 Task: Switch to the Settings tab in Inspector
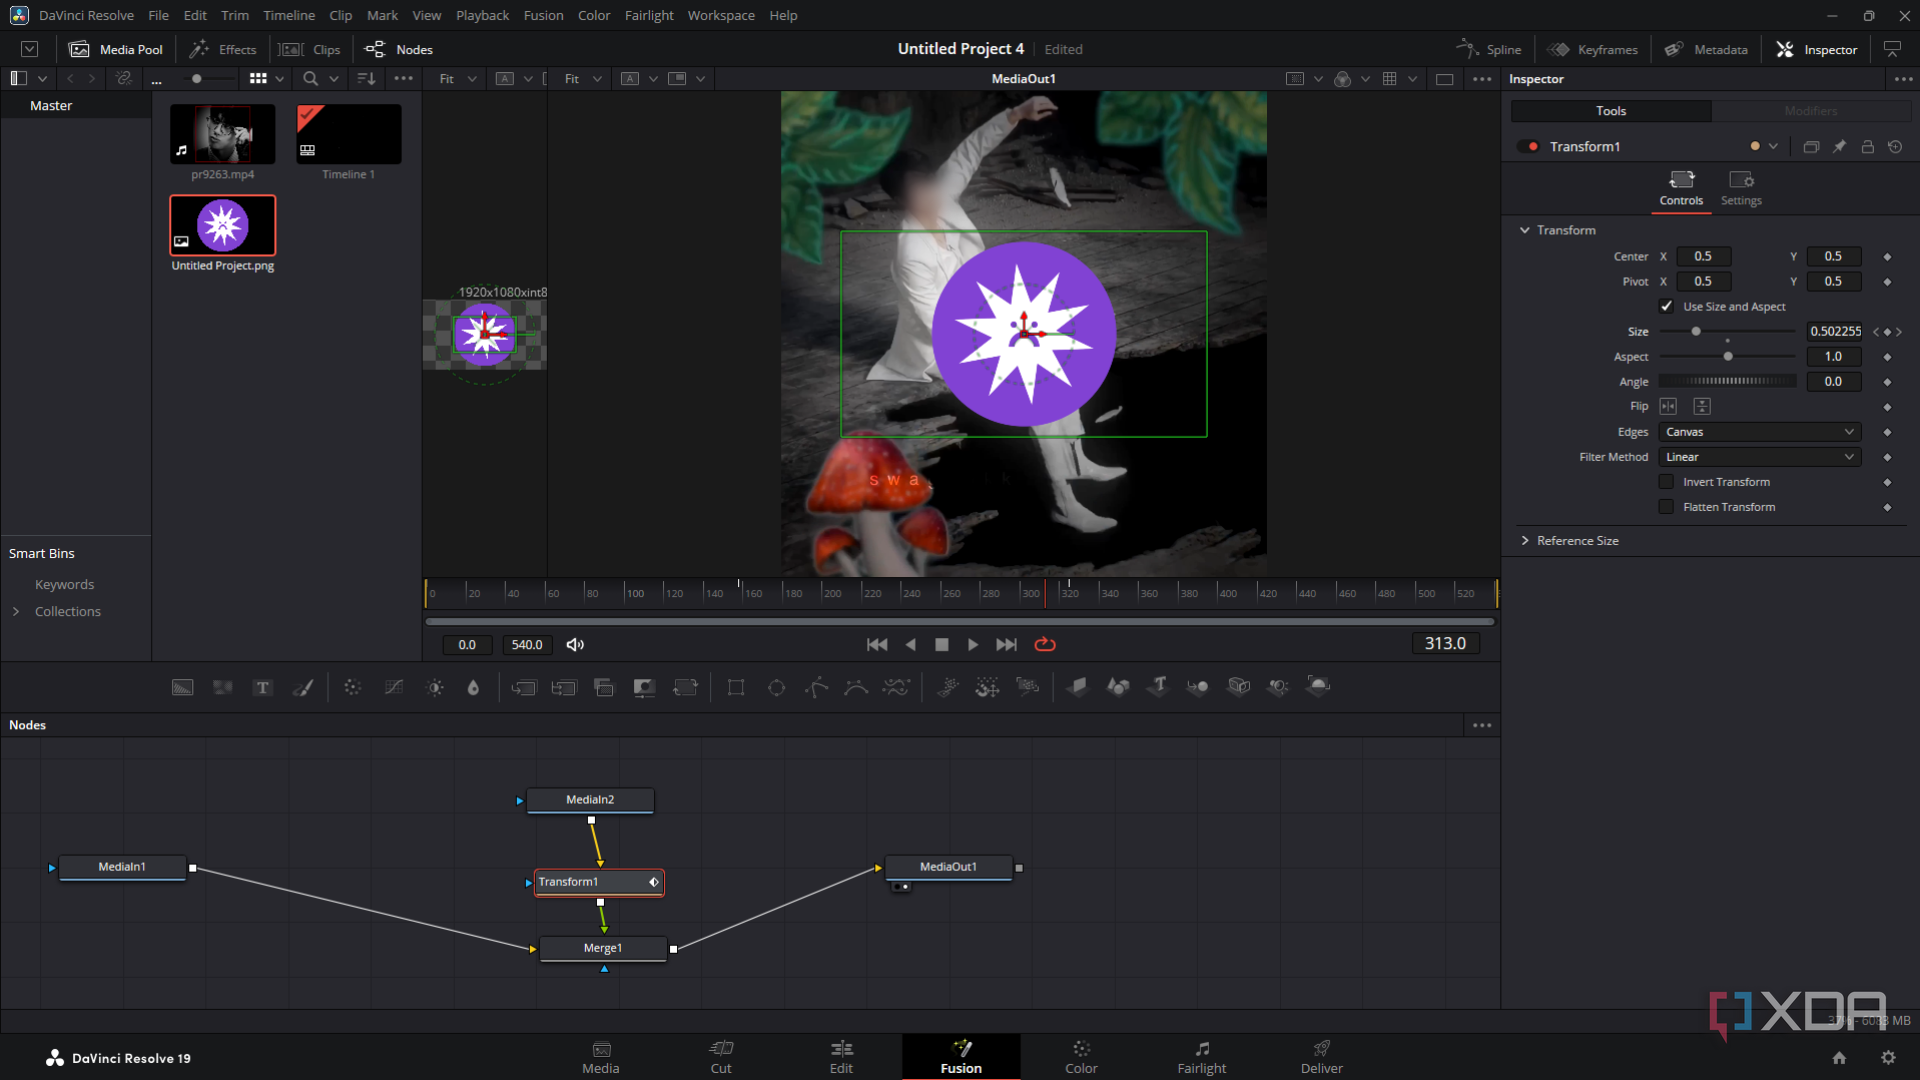click(1741, 188)
